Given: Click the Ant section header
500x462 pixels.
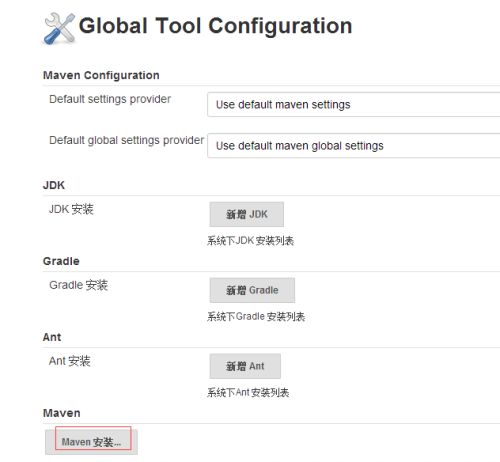Looking at the screenshot, I should [x=52, y=337].
